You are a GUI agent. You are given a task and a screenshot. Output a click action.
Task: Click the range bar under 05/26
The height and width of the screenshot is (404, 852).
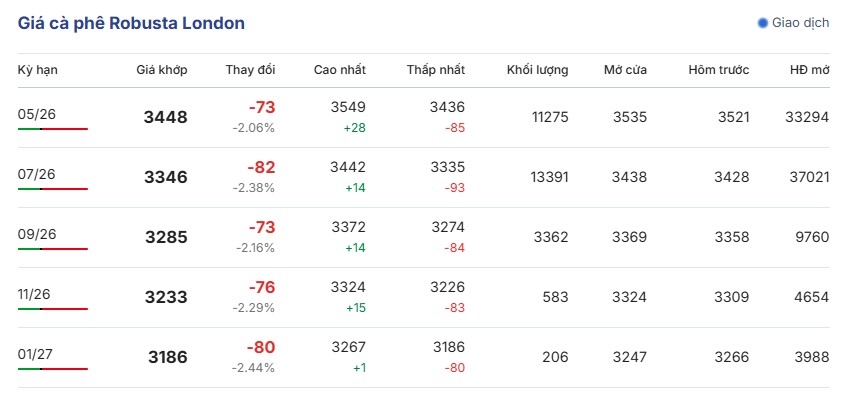pos(53,129)
